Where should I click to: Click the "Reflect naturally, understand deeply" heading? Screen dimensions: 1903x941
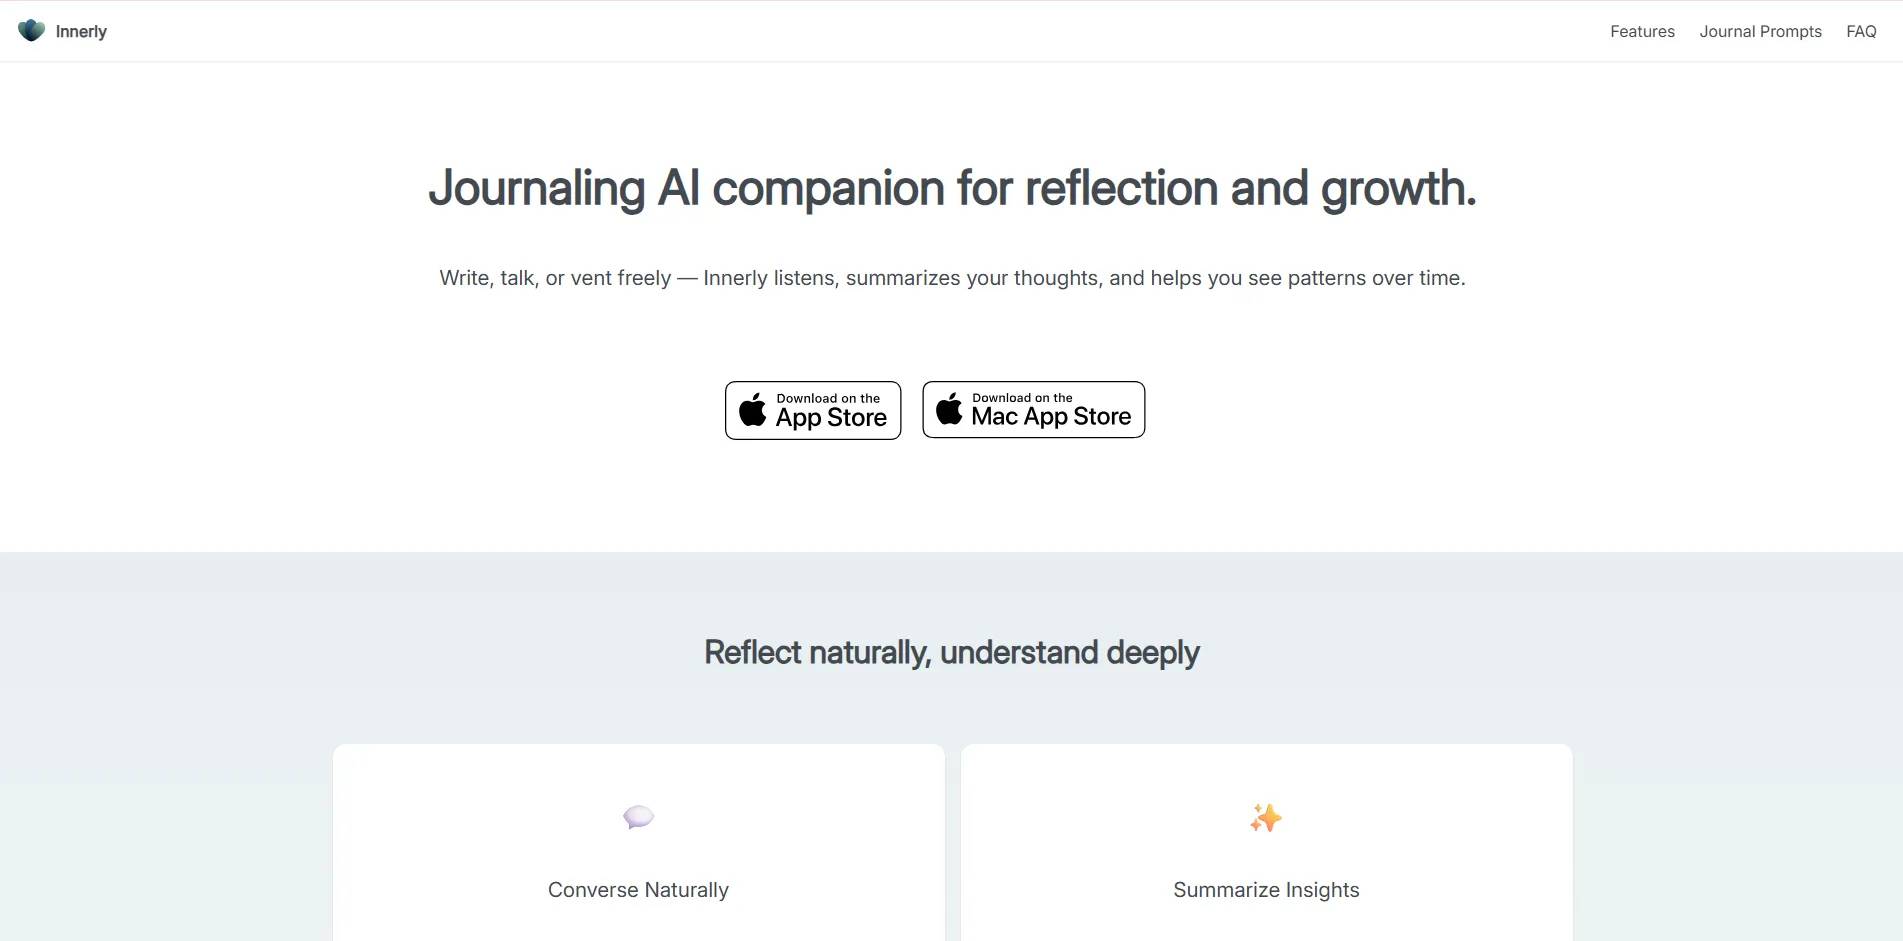(x=951, y=653)
